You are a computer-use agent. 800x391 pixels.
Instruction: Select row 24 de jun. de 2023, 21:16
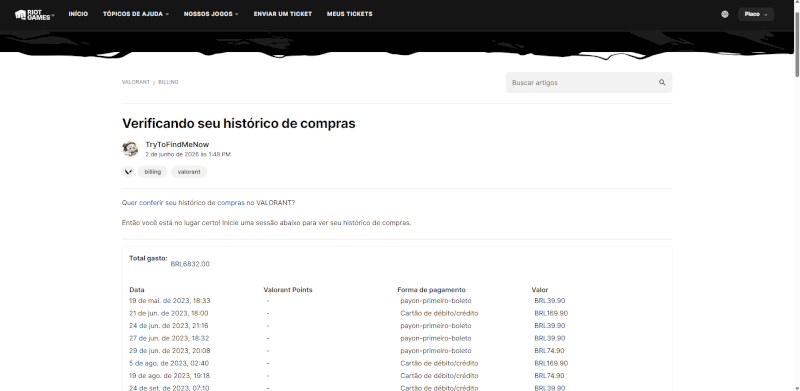[397, 326]
